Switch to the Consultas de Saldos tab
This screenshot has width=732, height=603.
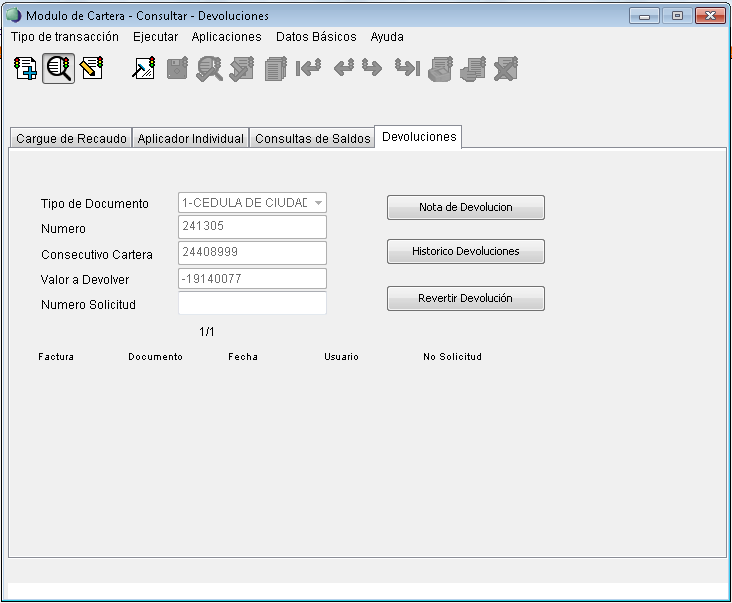coord(312,139)
